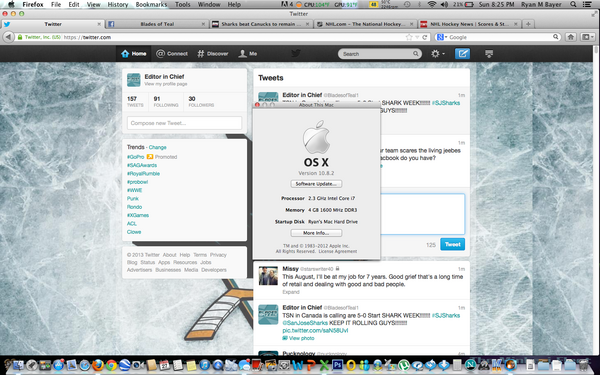
Task: Open App Store from the Dock
Action: [58, 365]
